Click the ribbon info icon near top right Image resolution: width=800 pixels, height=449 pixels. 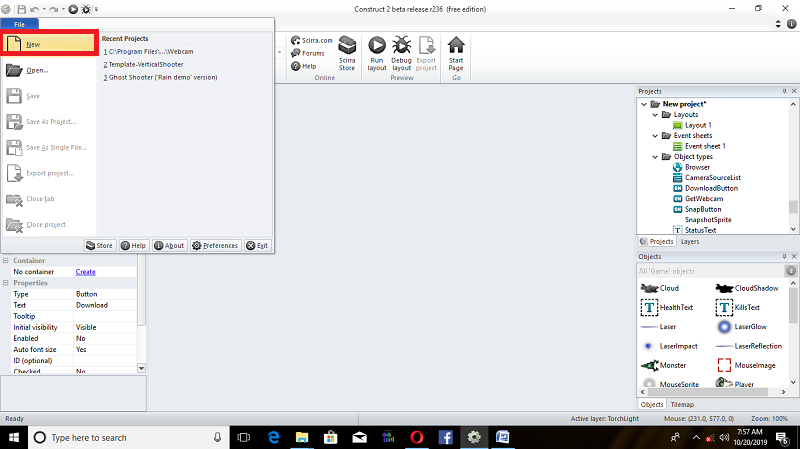tap(791, 23)
